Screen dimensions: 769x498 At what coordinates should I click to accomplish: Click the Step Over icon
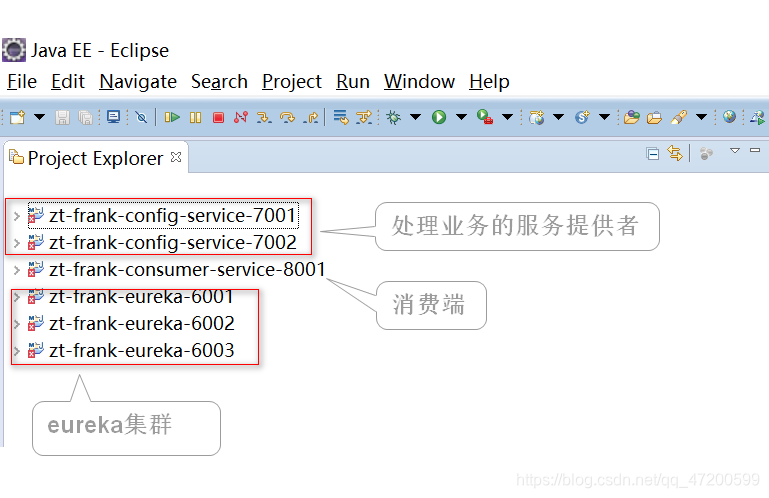(x=287, y=117)
